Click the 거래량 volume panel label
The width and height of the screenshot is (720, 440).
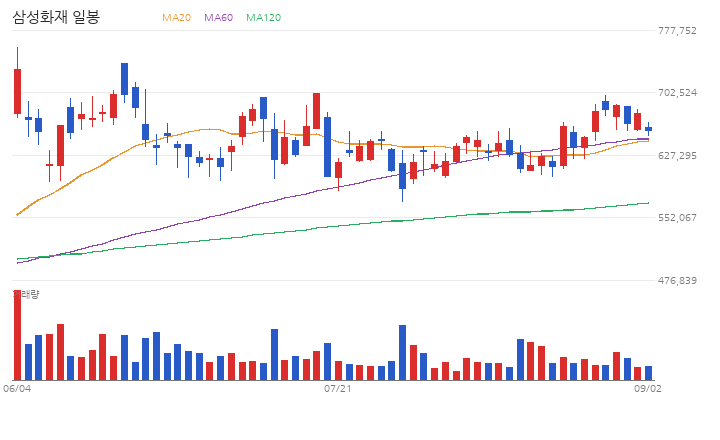click(x=26, y=294)
